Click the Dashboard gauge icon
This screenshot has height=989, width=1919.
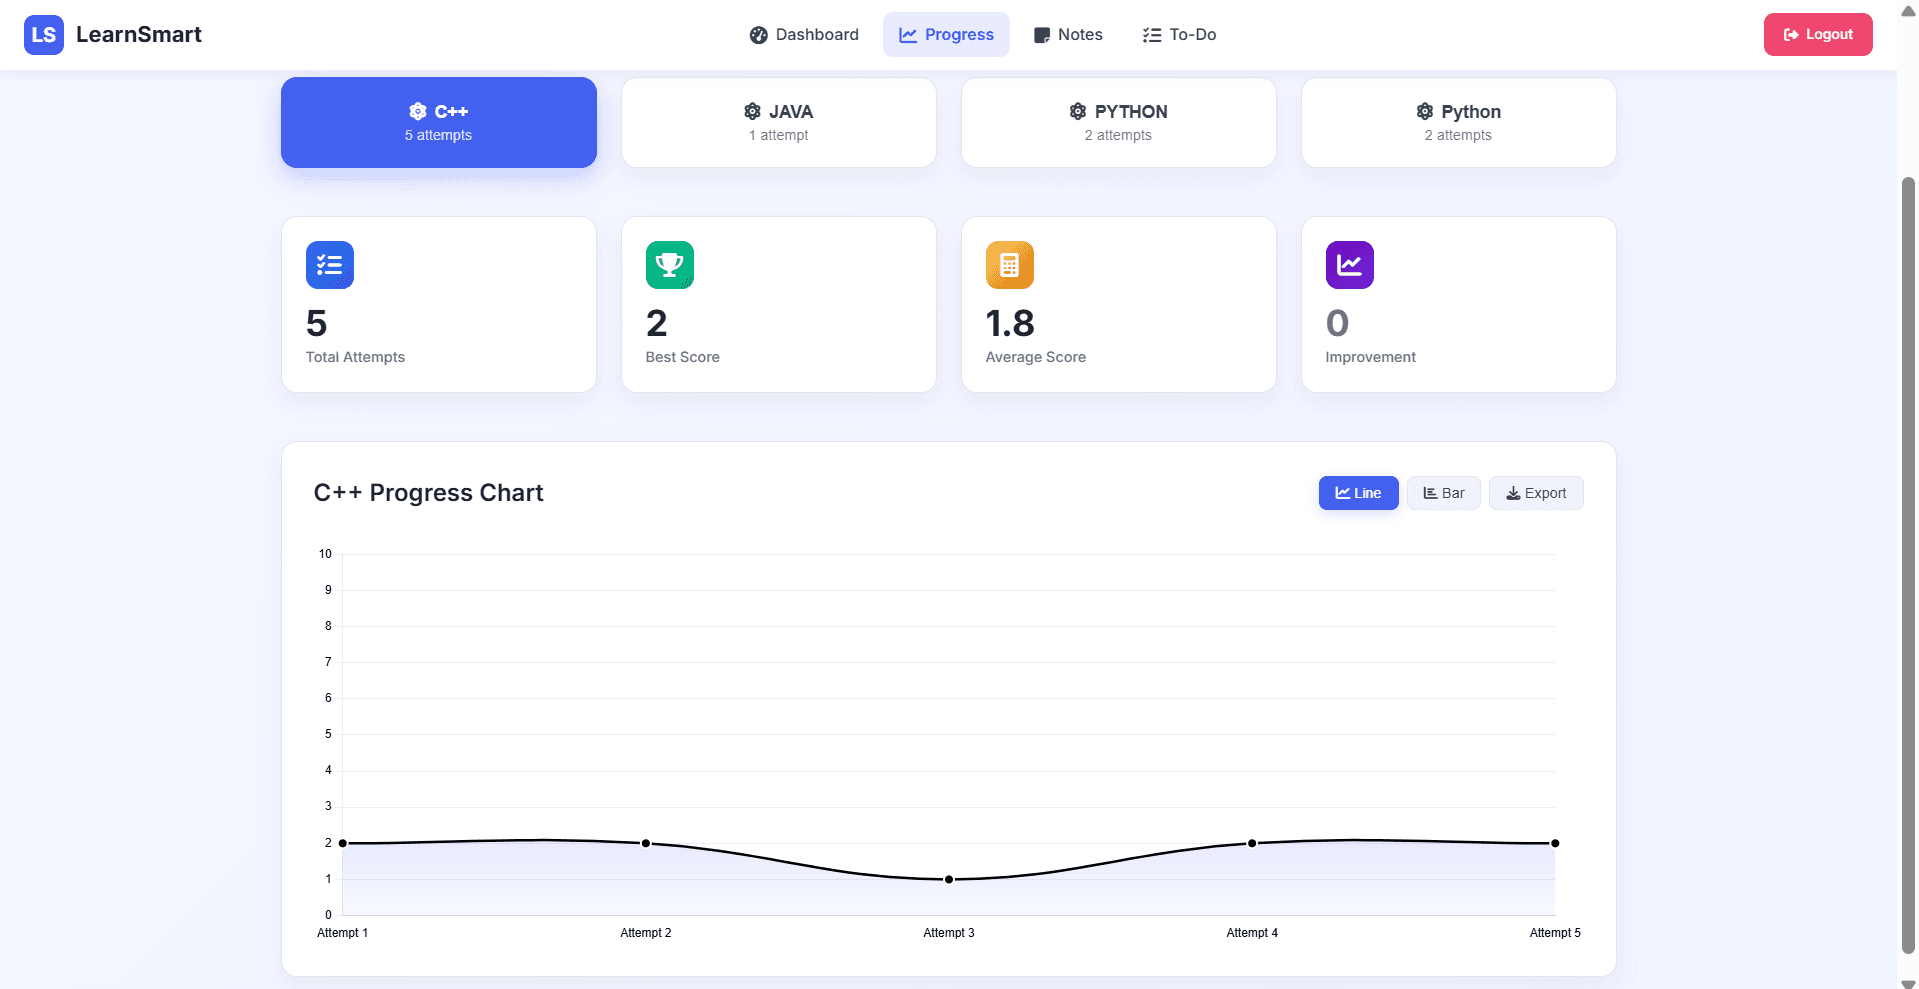[x=759, y=35]
